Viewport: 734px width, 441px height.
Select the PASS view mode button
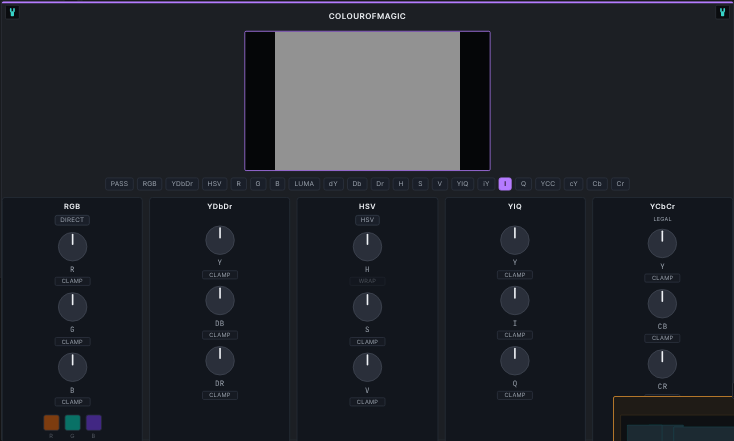click(x=119, y=184)
